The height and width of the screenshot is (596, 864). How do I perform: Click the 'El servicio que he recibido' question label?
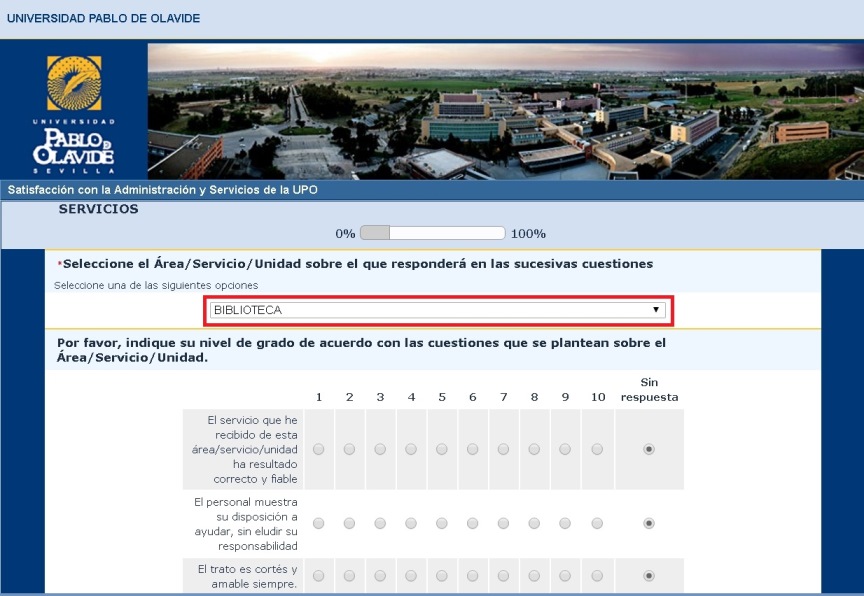(x=245, y=449)
